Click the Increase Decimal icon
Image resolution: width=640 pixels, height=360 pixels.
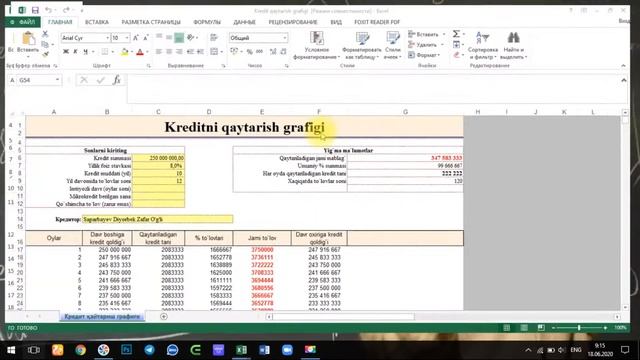273,51
